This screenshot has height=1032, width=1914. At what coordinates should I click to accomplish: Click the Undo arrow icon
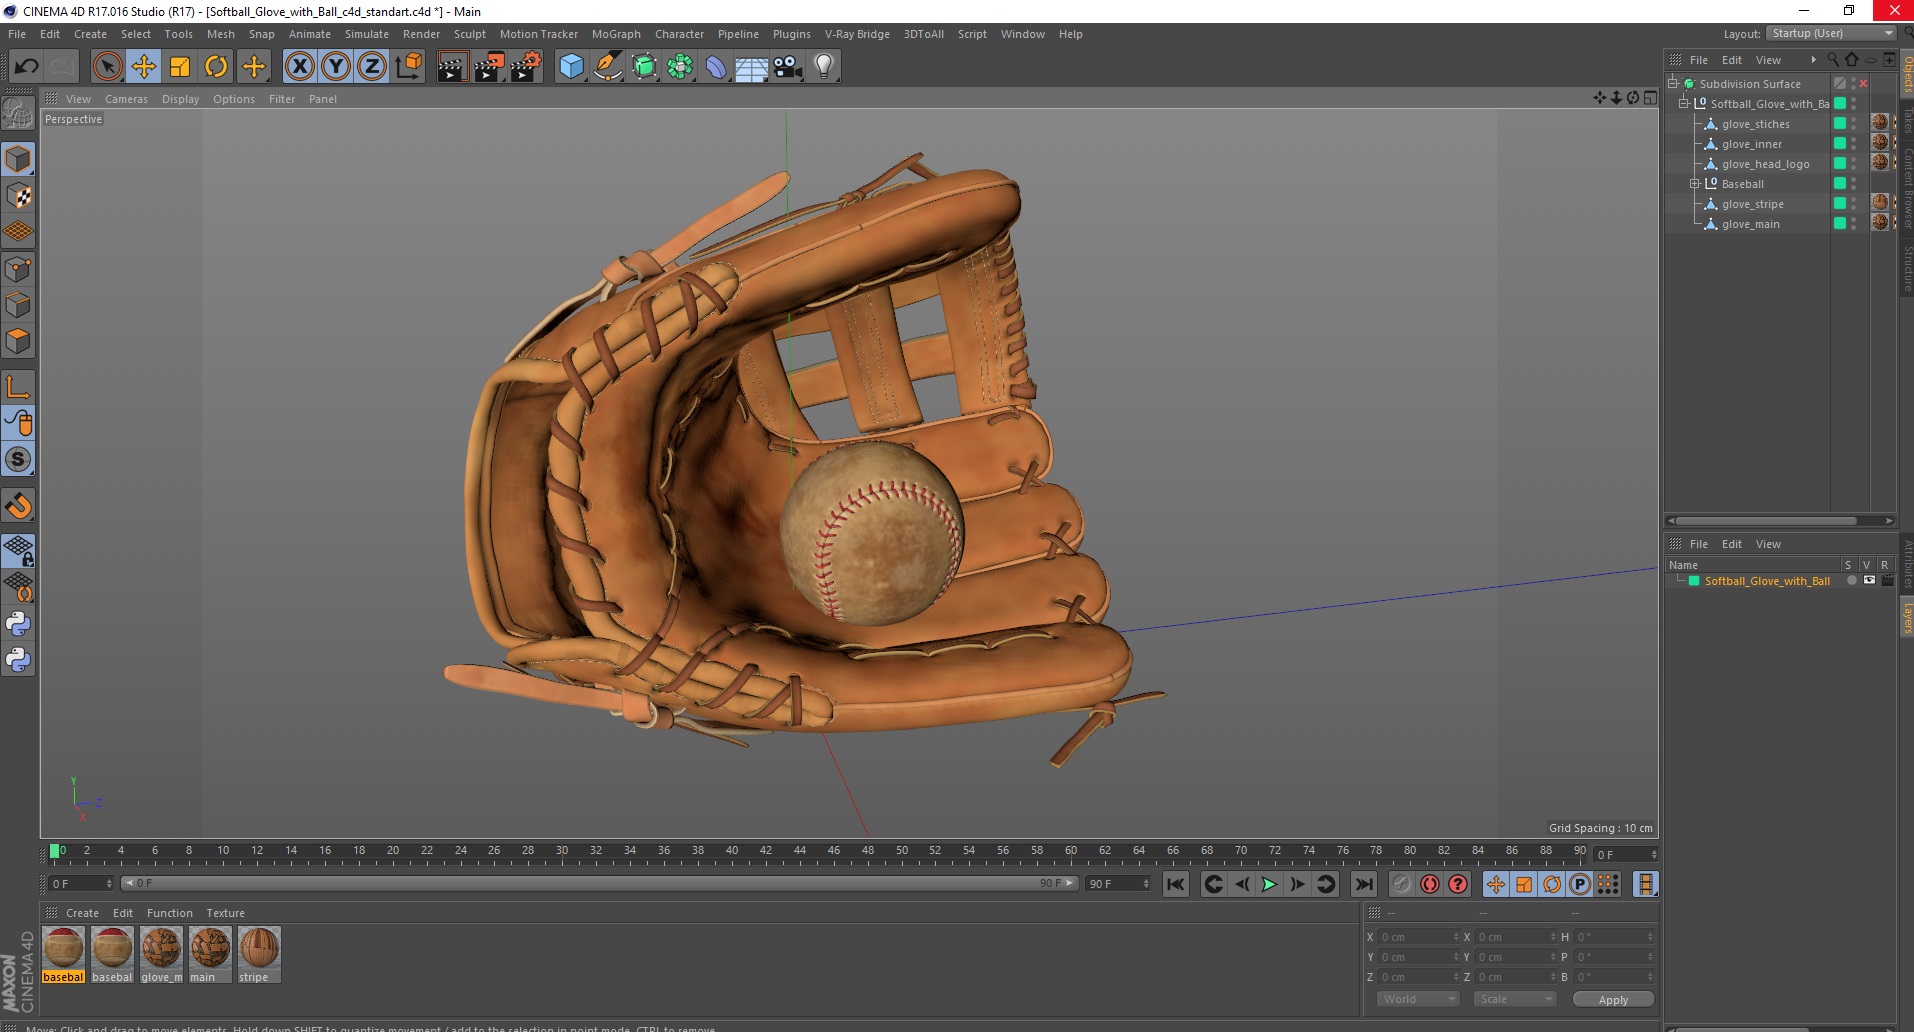[26, 67]
